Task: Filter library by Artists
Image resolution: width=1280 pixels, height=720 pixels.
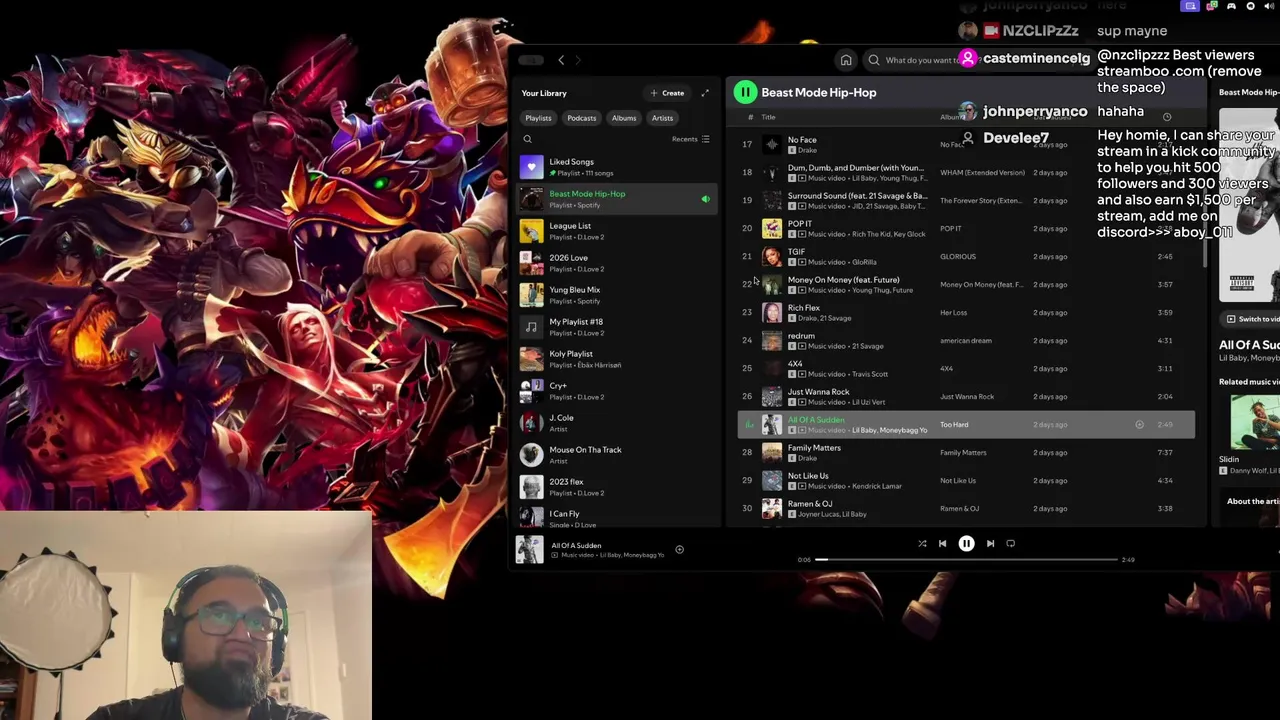Action: 663,118
